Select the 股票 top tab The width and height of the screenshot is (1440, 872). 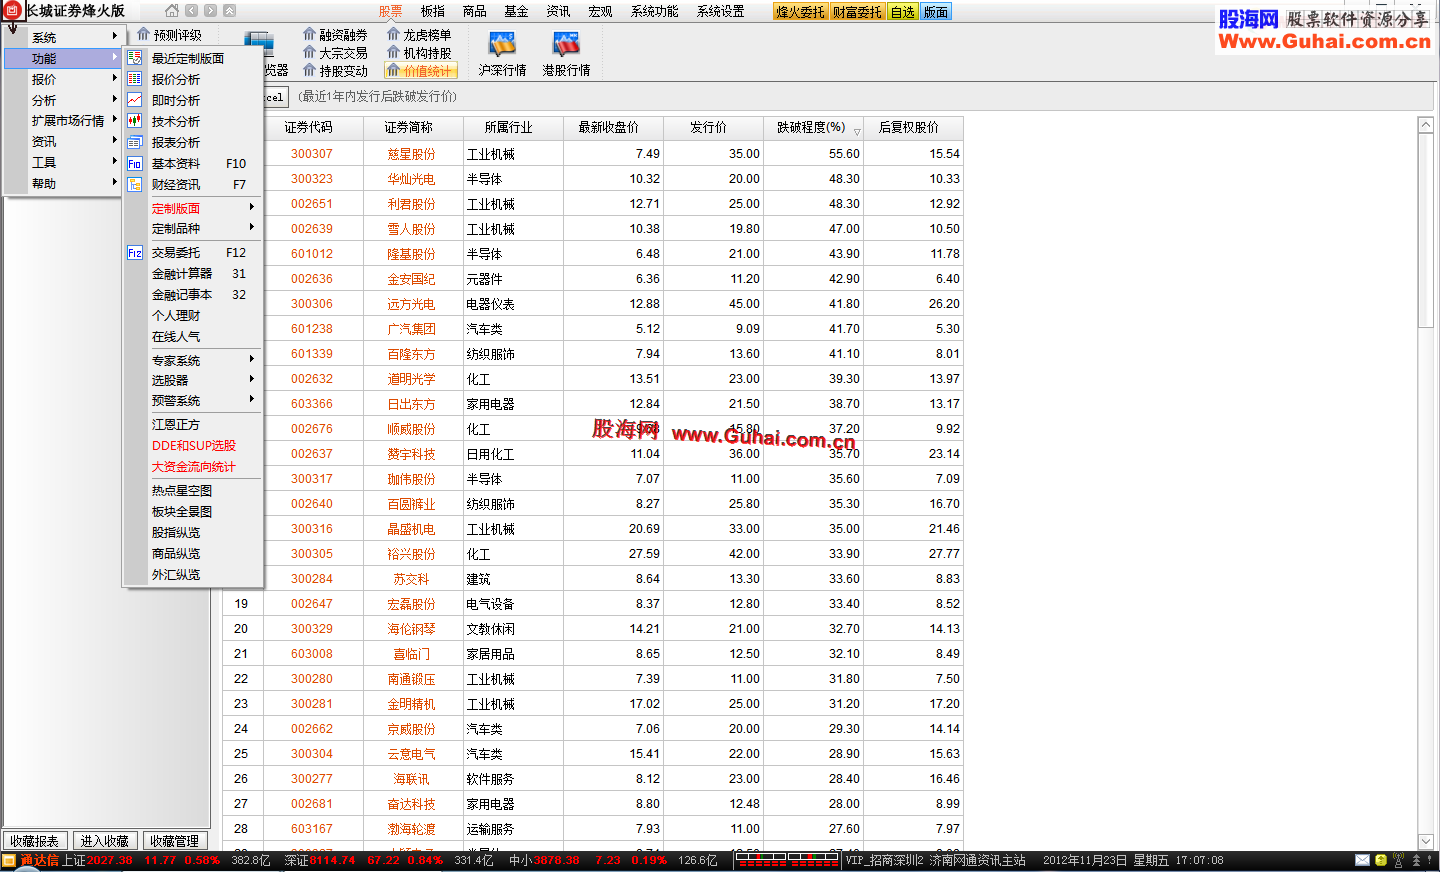(x=391, y=12)
